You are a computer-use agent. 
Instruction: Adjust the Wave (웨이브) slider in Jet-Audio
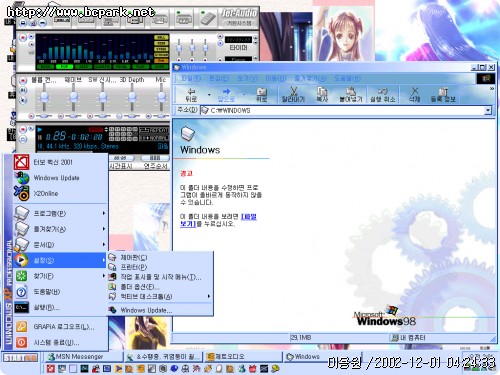(73, 97)
